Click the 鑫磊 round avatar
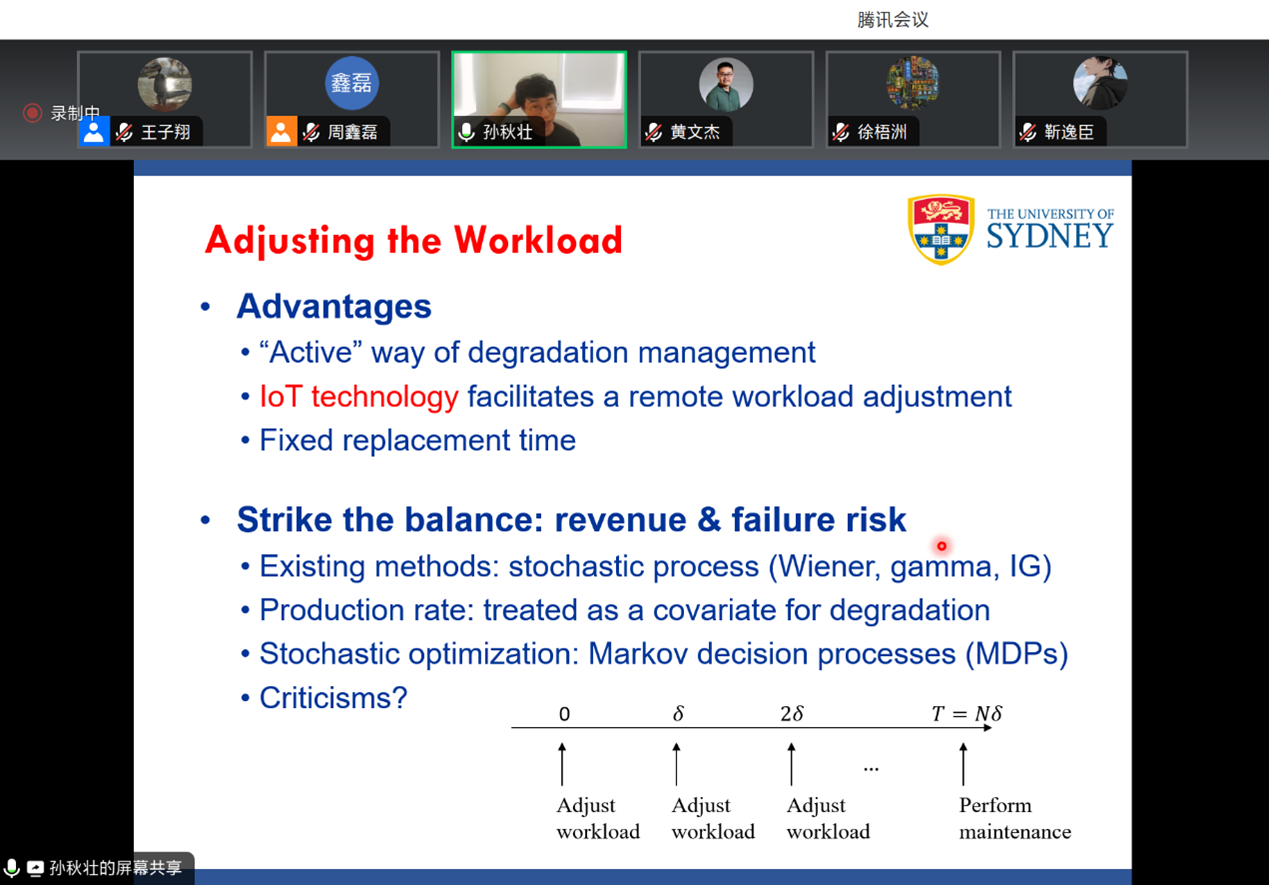This screenshot has width=1269, height=885. [352, 84]
